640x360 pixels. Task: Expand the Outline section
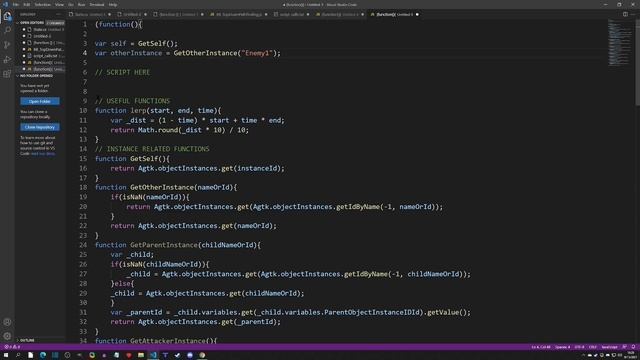click(x=25, y=340)
